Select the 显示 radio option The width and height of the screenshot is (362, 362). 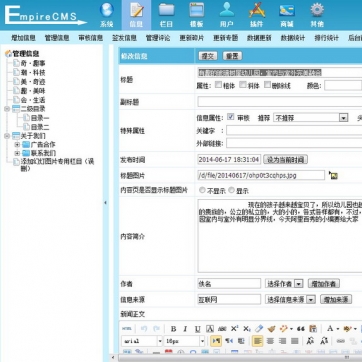click(231, 190)
